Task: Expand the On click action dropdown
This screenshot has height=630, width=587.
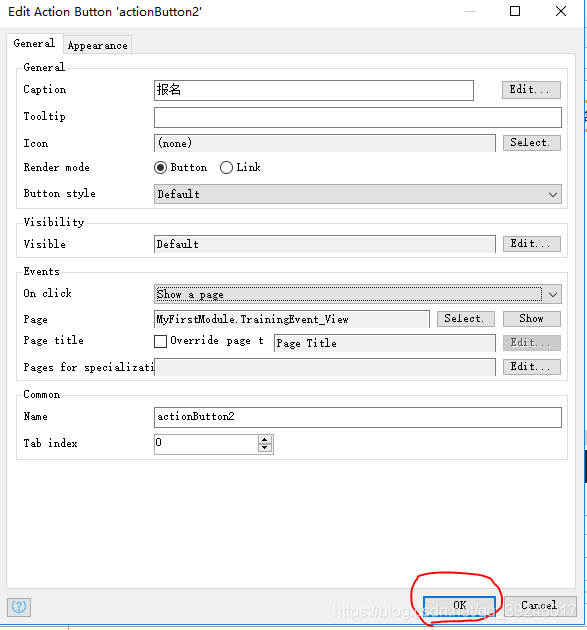Action: coord(358,295)
